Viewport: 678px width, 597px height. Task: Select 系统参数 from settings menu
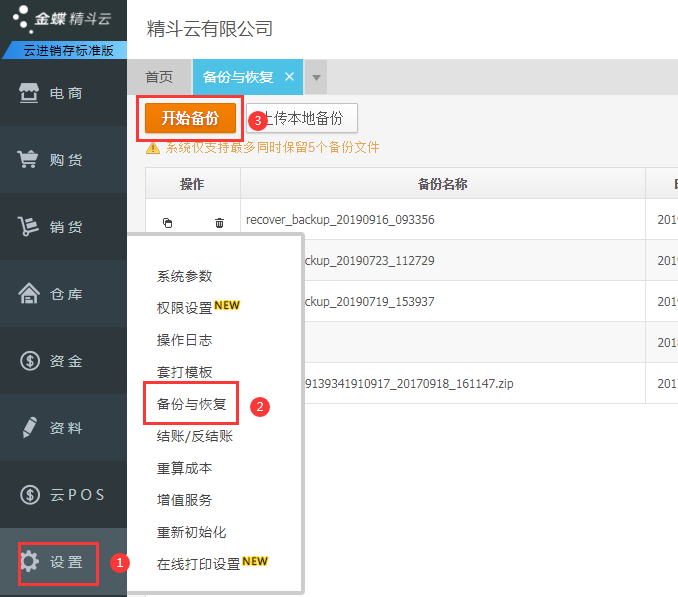click(x=184, y=276)
